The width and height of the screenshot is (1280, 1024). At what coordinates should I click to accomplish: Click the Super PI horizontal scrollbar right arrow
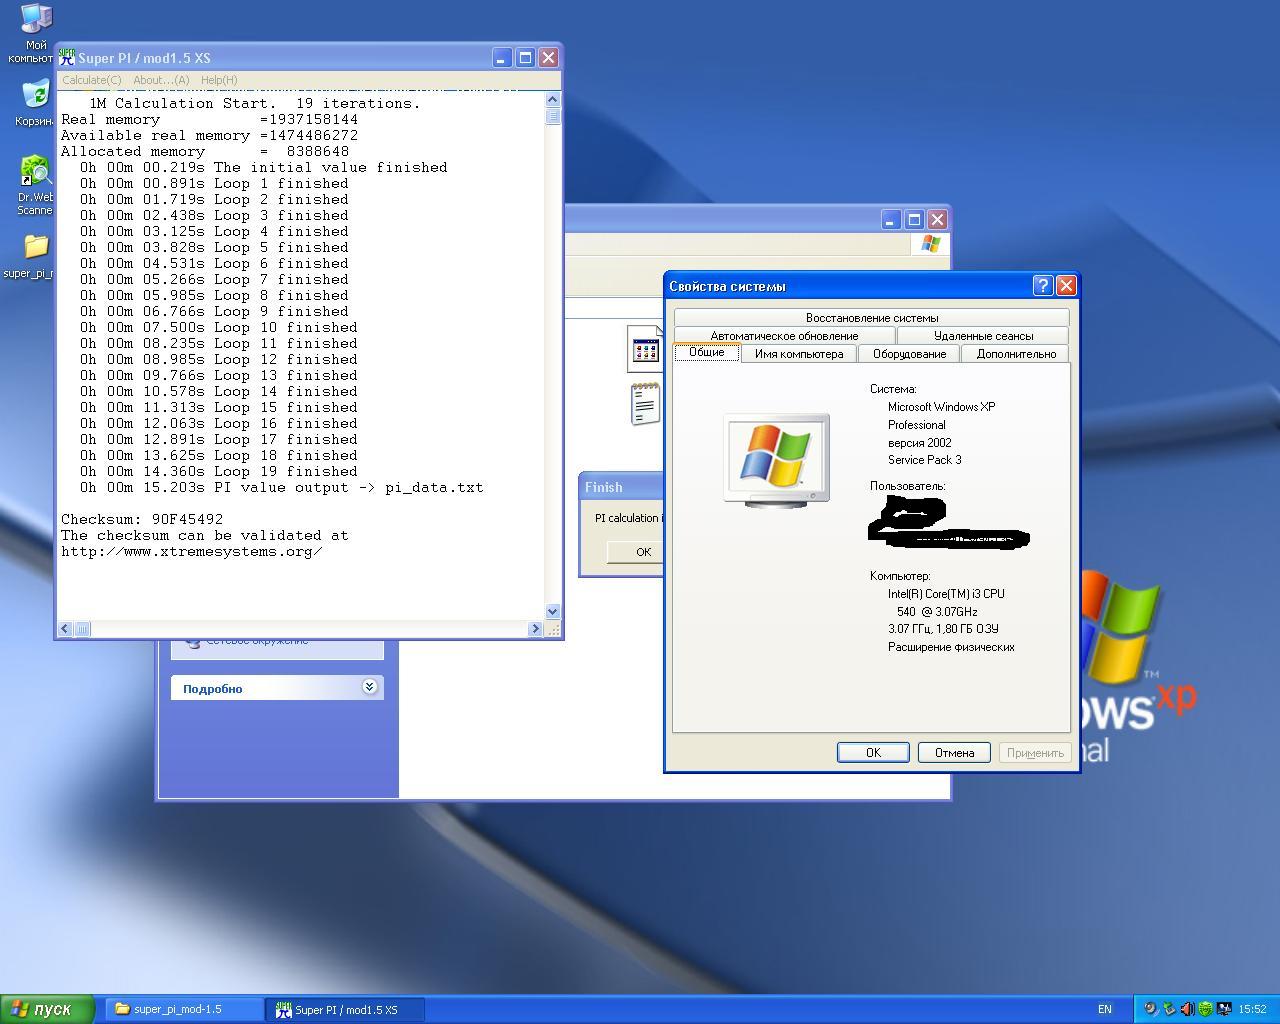(x=535, y=629)
